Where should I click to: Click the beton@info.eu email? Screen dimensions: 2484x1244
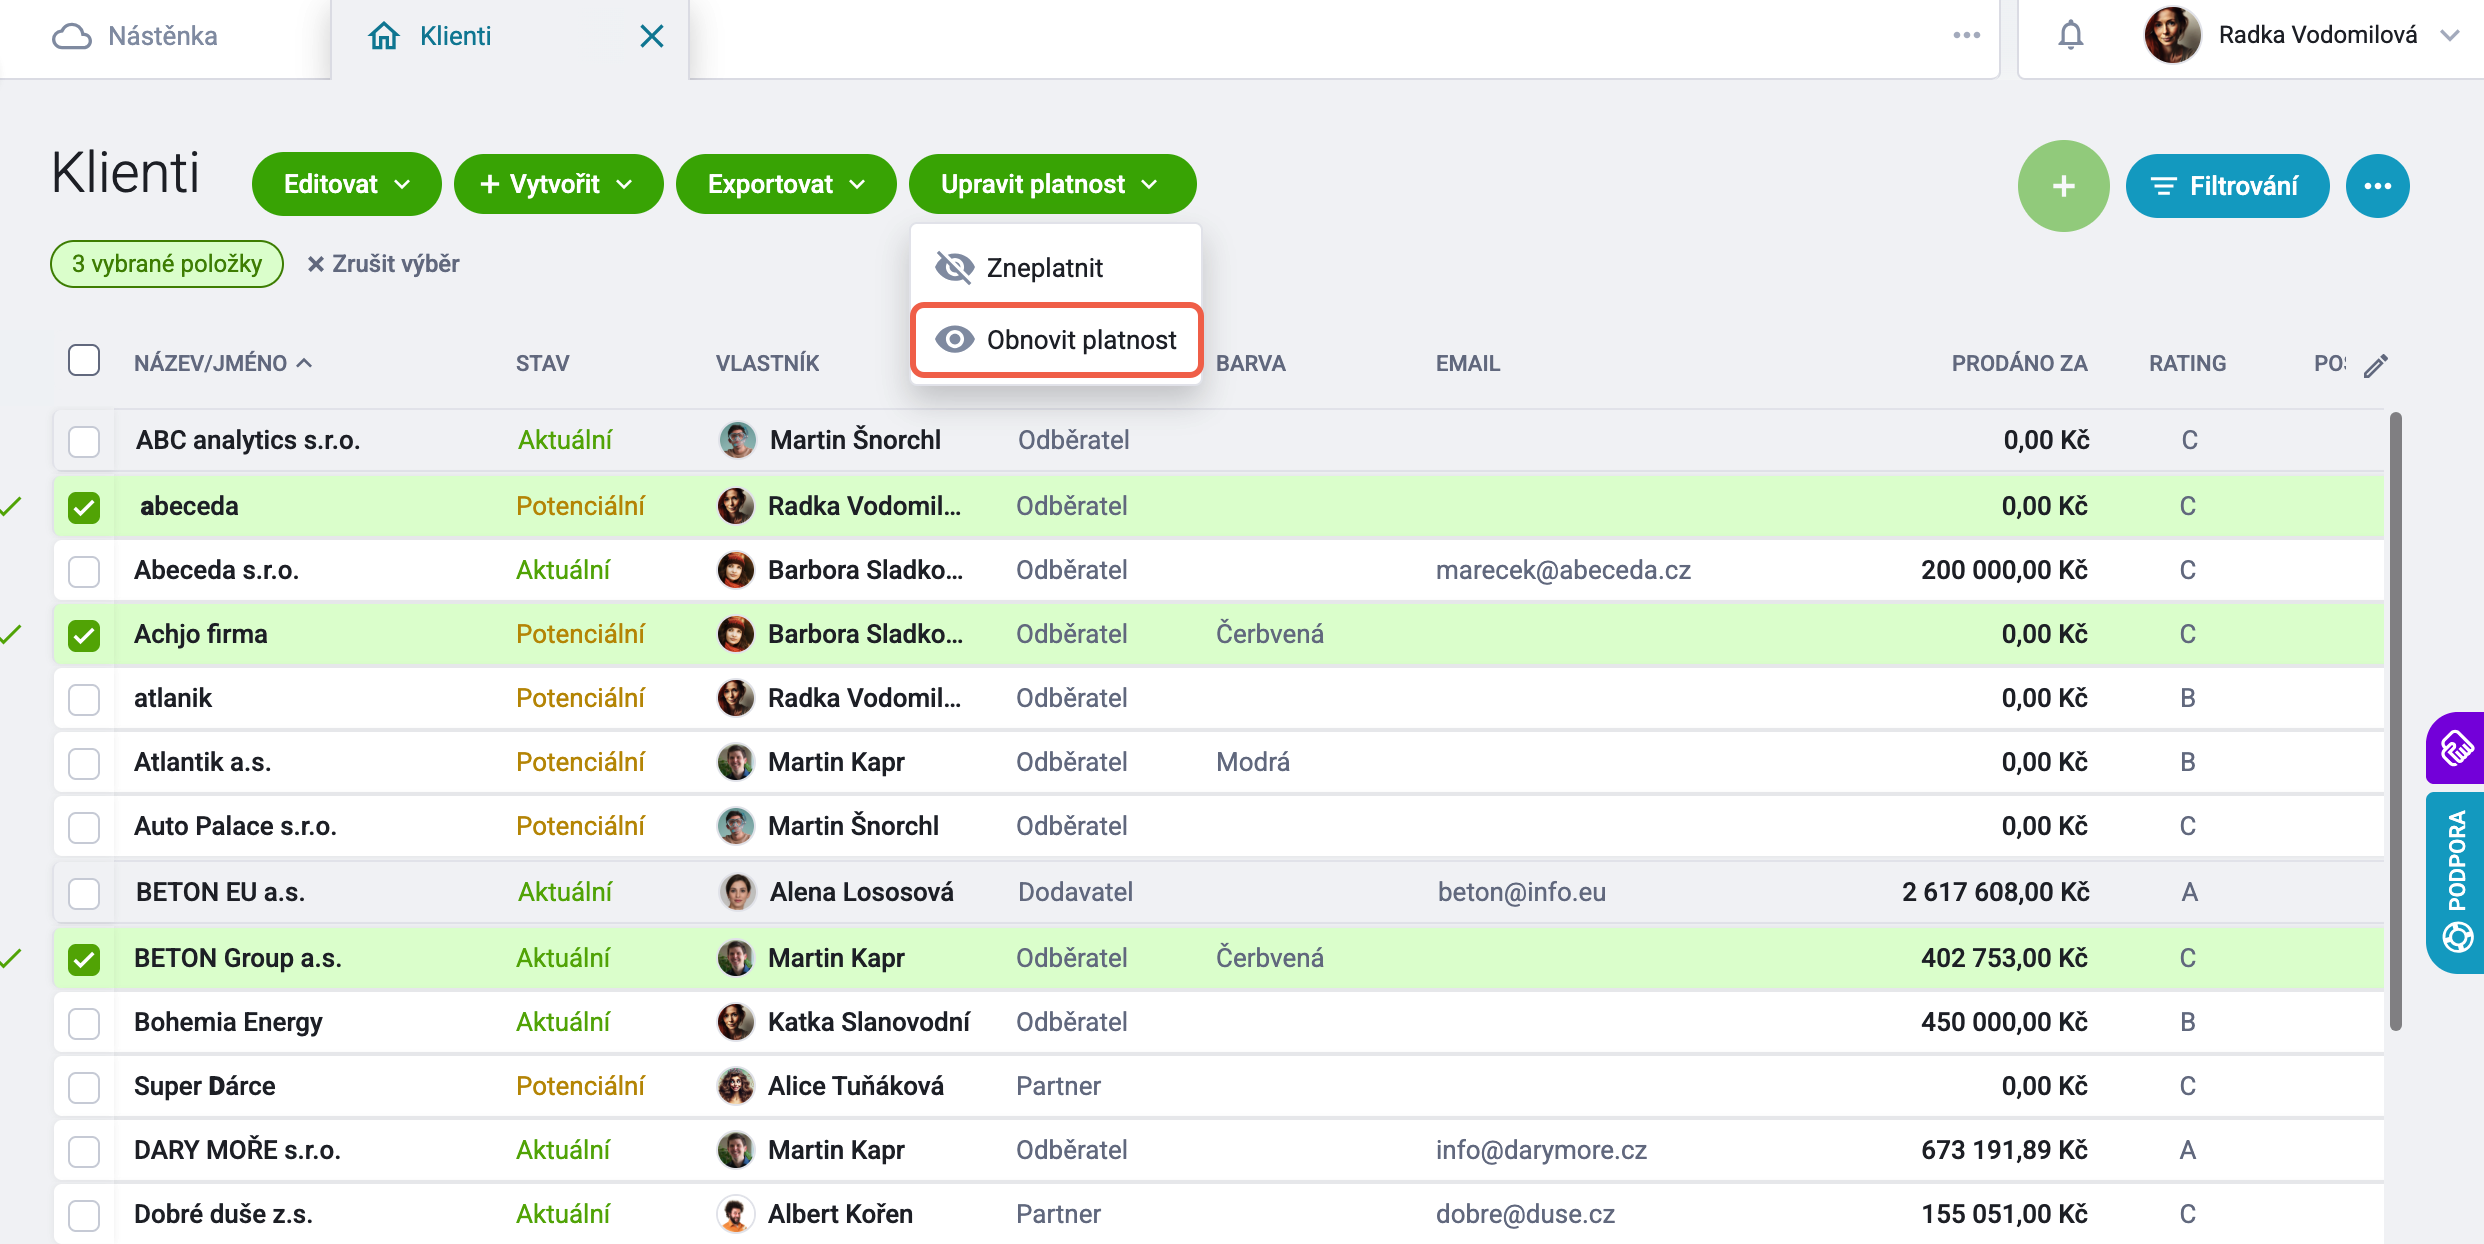[x=1522, y=892]
